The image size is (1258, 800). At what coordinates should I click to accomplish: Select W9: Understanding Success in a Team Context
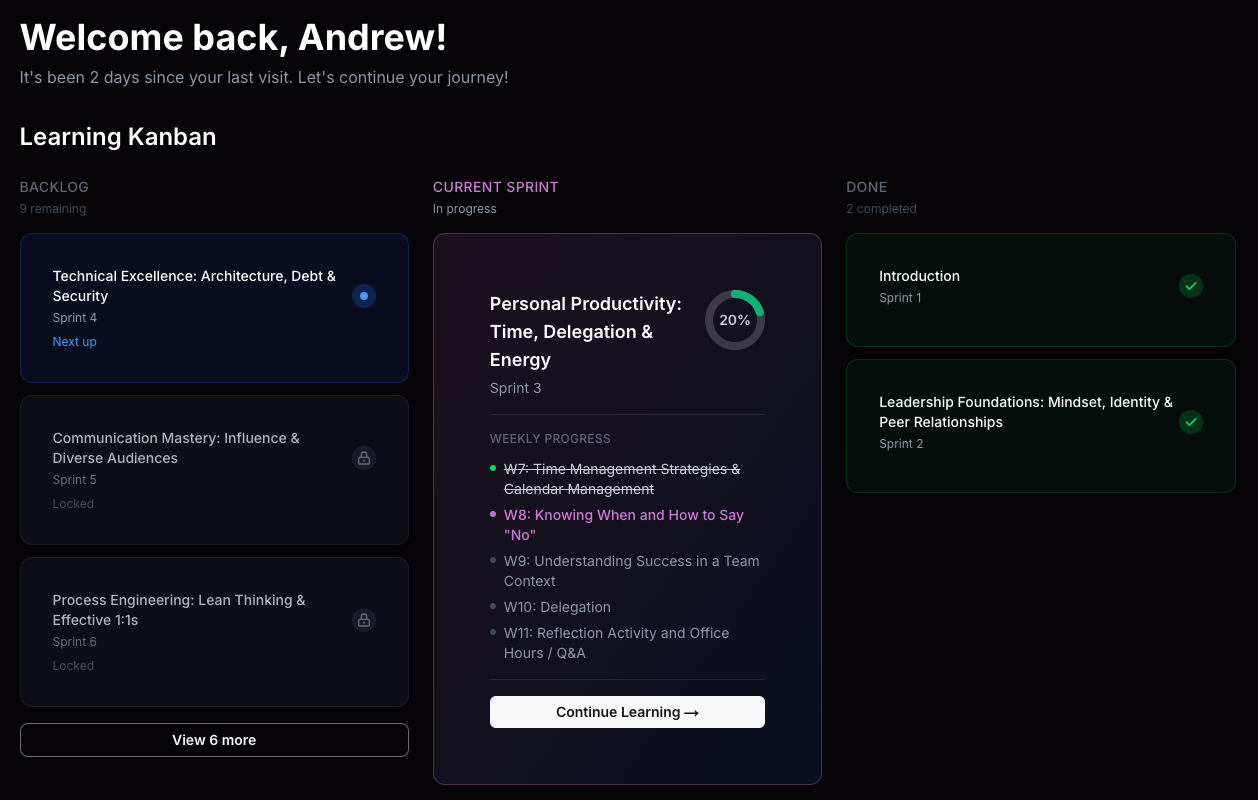(x=631, y=570)
